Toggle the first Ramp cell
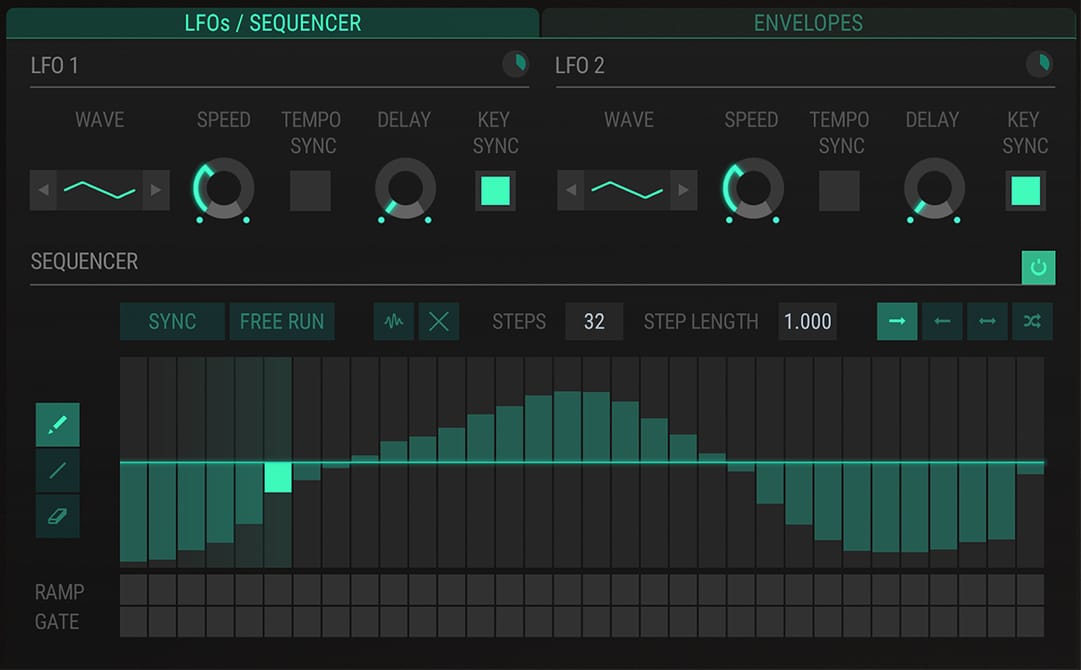The height and width of the screenshot is (670, 1081). click(x=134, y=590)
